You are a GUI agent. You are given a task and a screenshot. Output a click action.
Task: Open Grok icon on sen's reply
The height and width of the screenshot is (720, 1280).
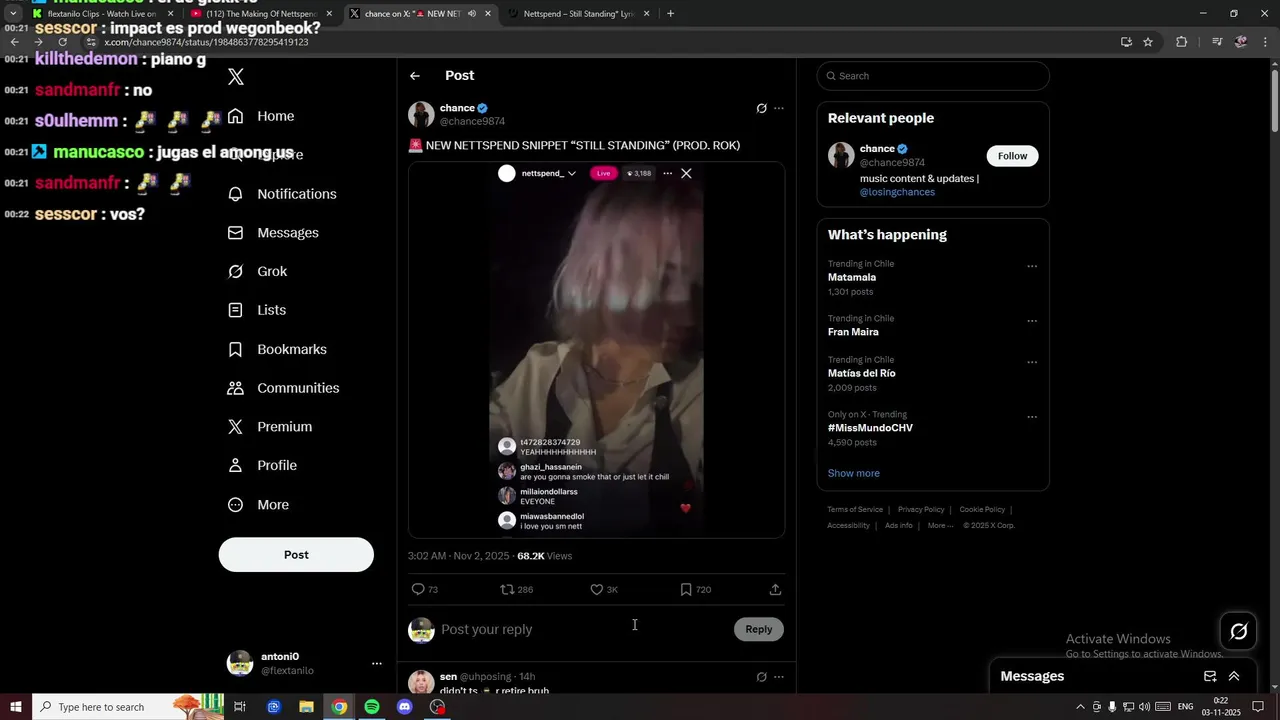pos(761,677)
